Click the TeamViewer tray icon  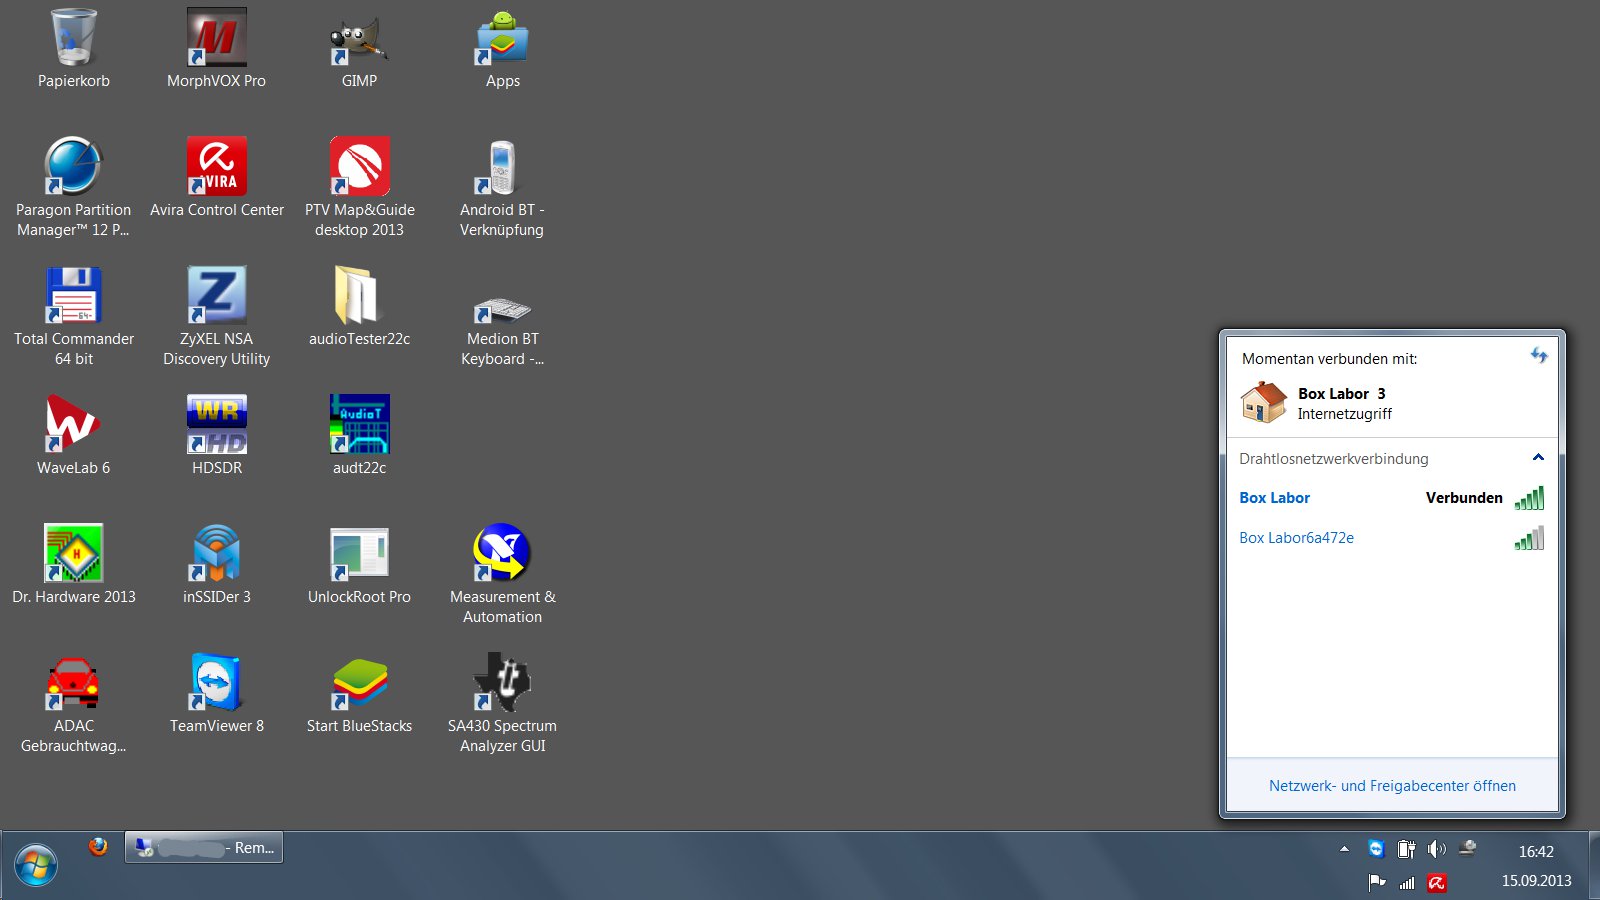(1376, 849)
